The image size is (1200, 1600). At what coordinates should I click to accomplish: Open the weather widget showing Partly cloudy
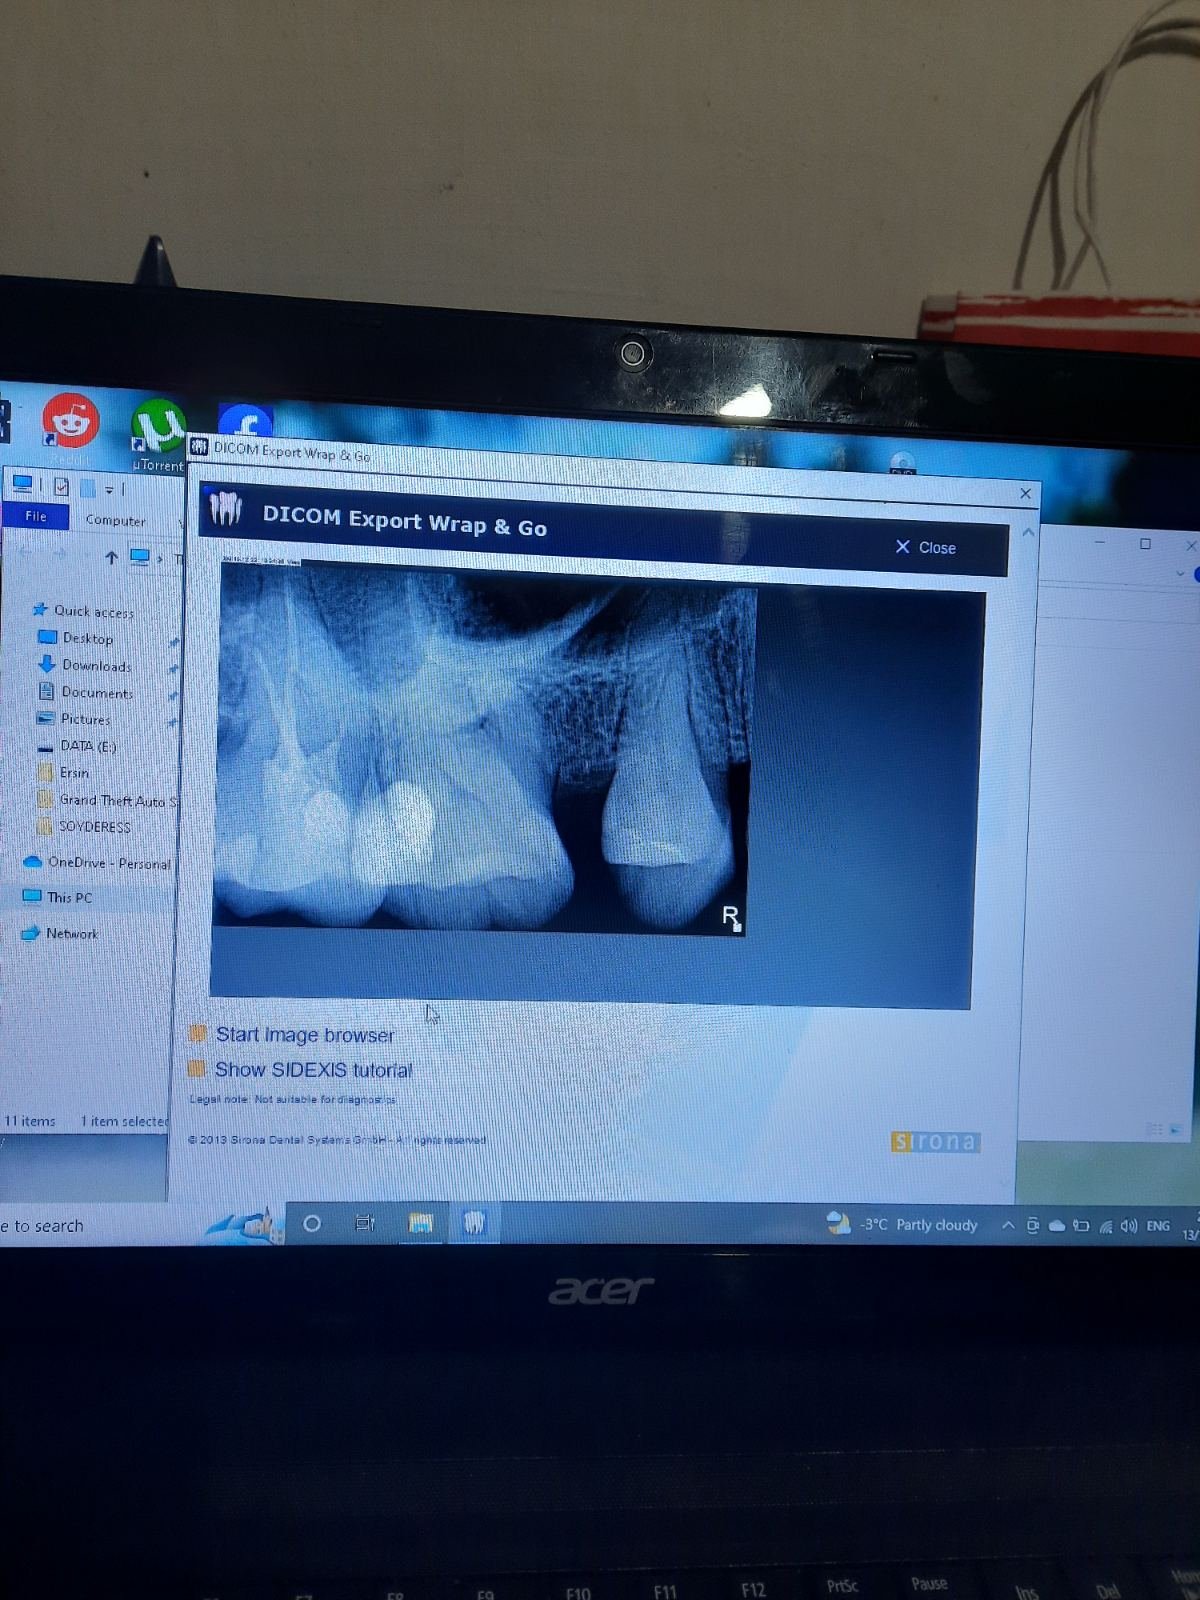pyautogui.click(x=902, y=1224)
